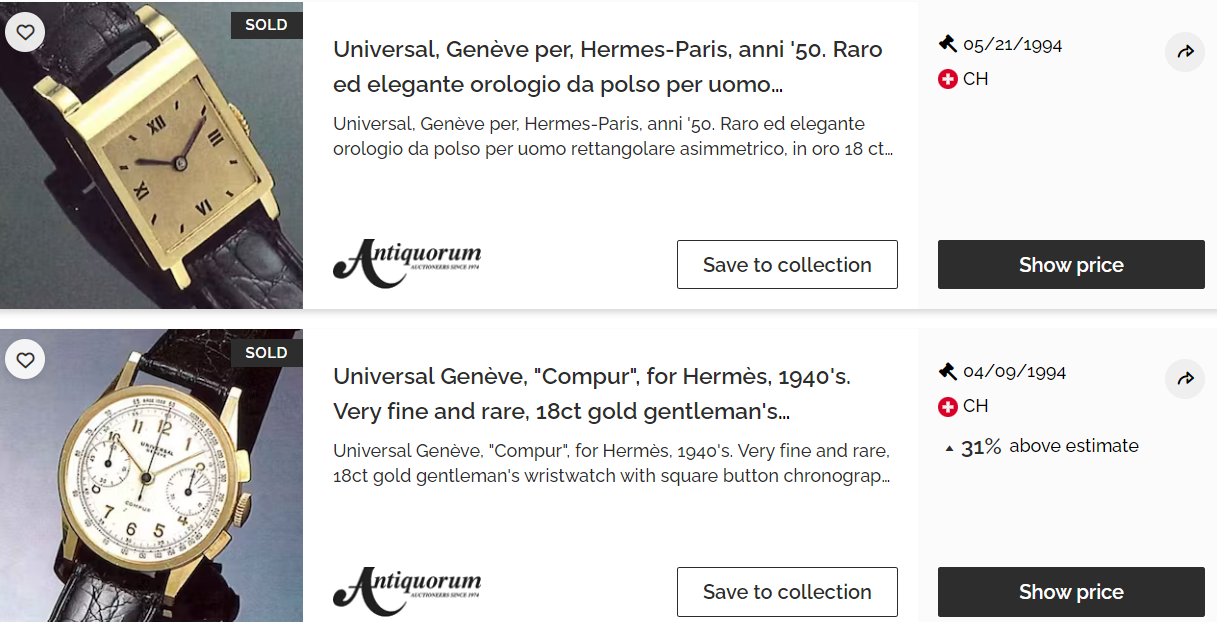Toggle the heart on the Compur chronograph lot
The width and height of the screenshot is (1217, 622).
click(x=25, y=359)
